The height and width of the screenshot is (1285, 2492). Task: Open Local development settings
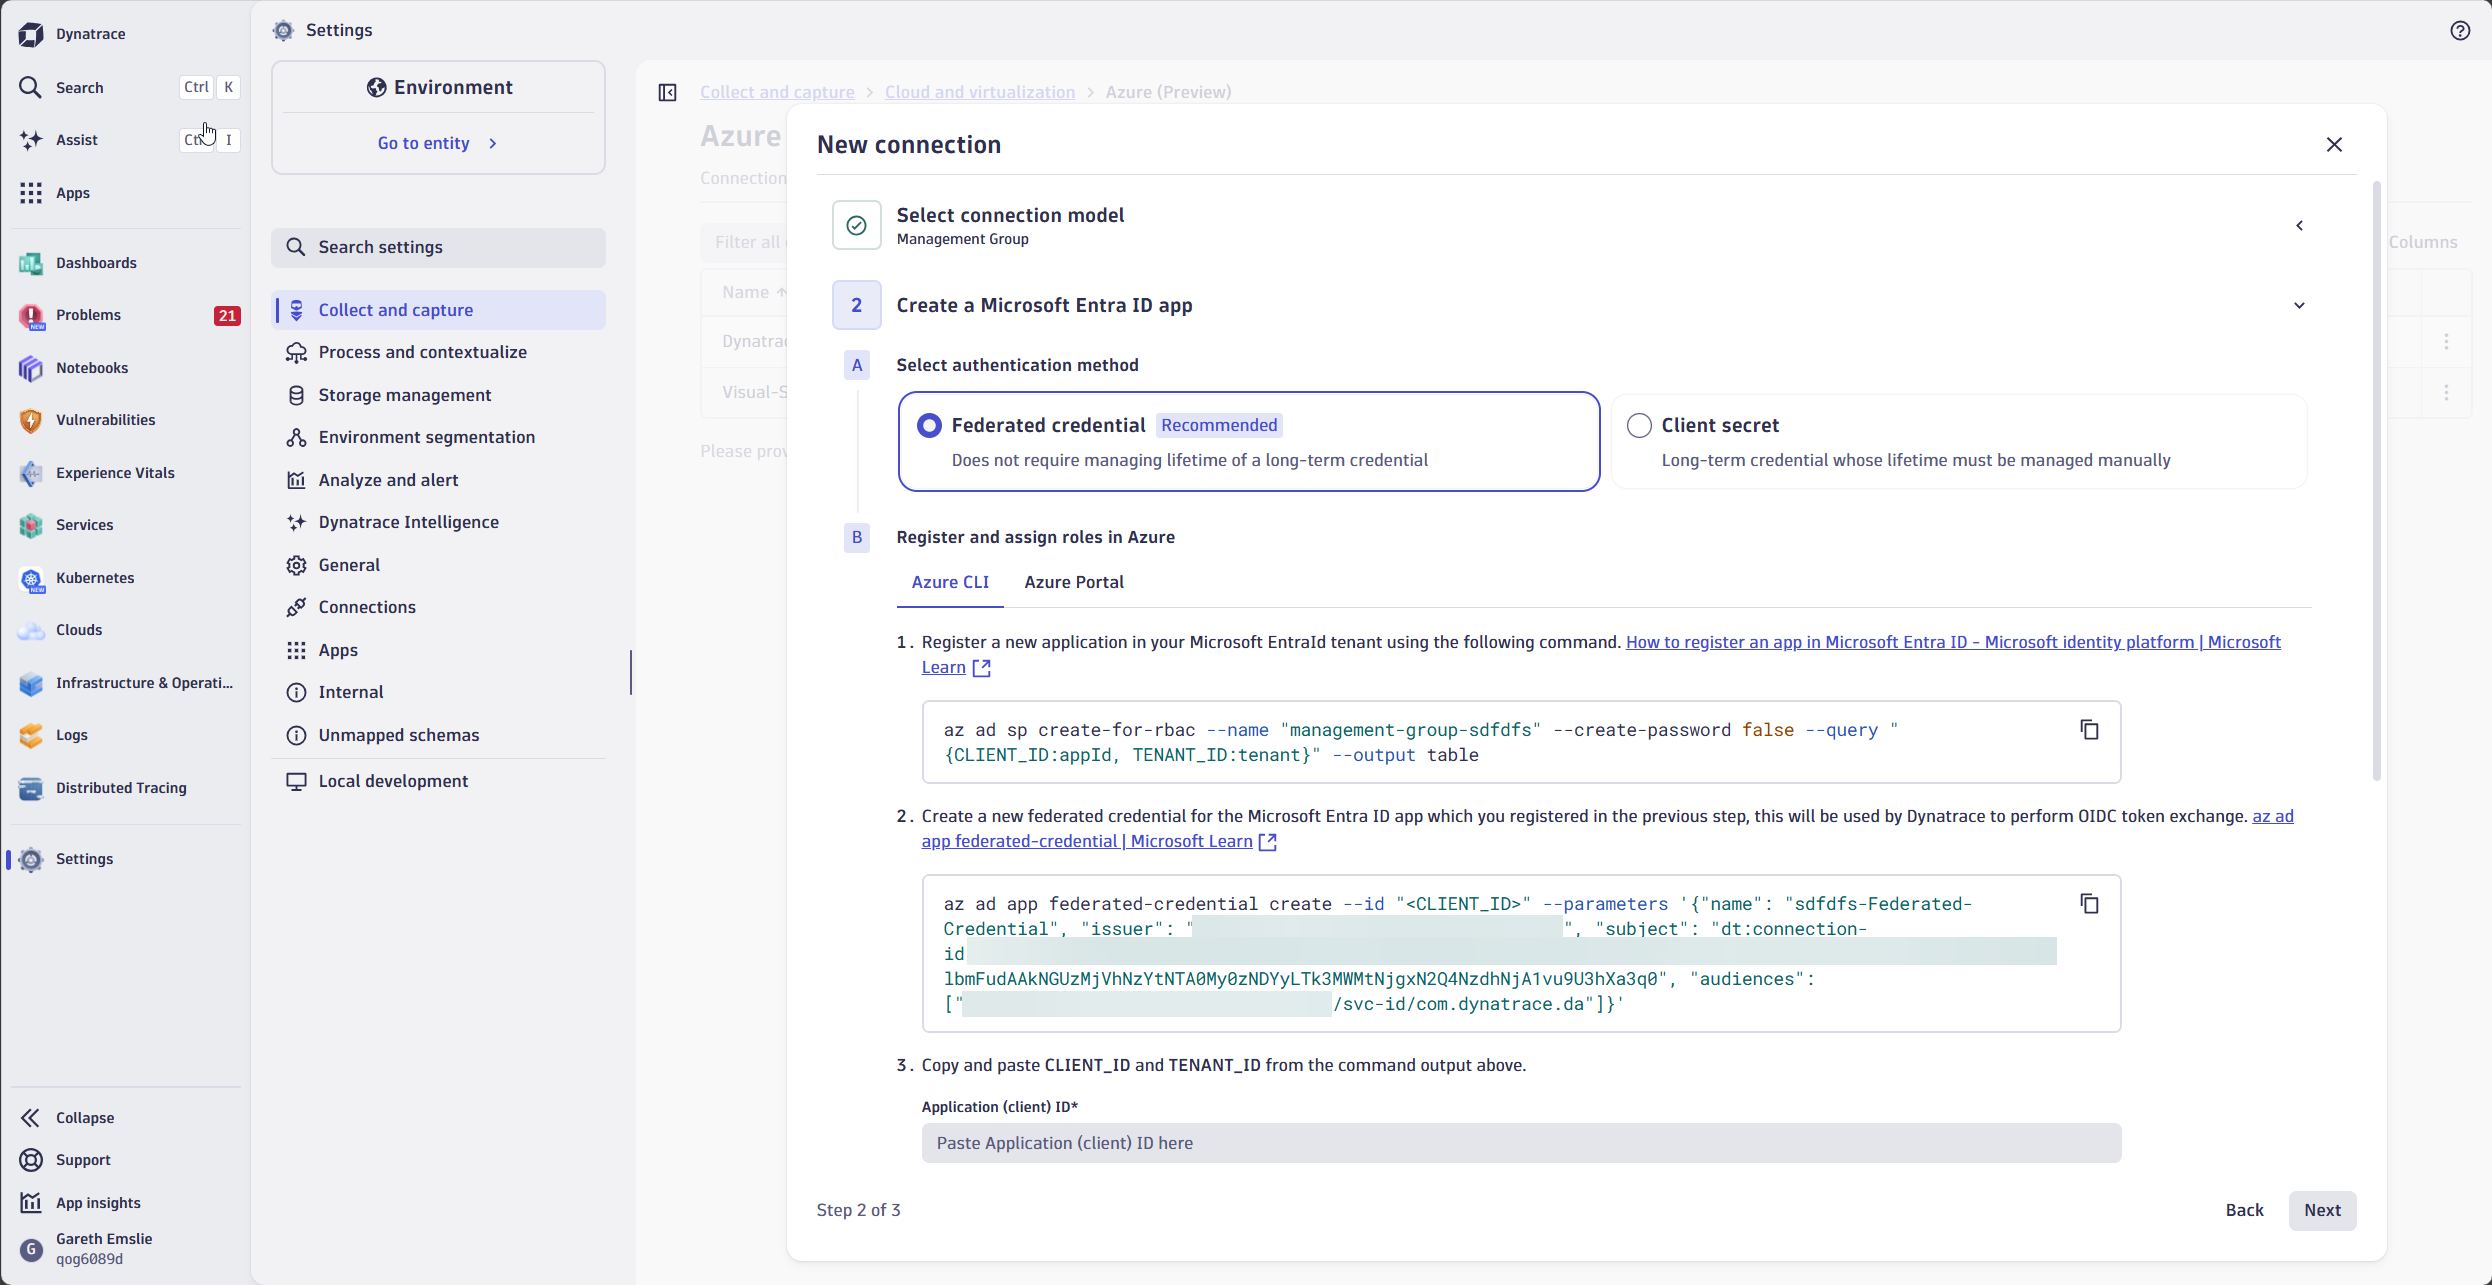[x=439, y=782]
